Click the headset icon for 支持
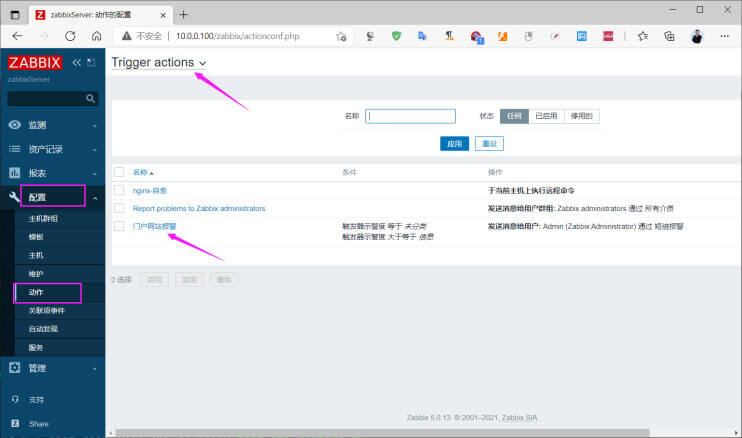Image resolution: width=742 pixels, height=438 pixels. click(x=15, y=399)
